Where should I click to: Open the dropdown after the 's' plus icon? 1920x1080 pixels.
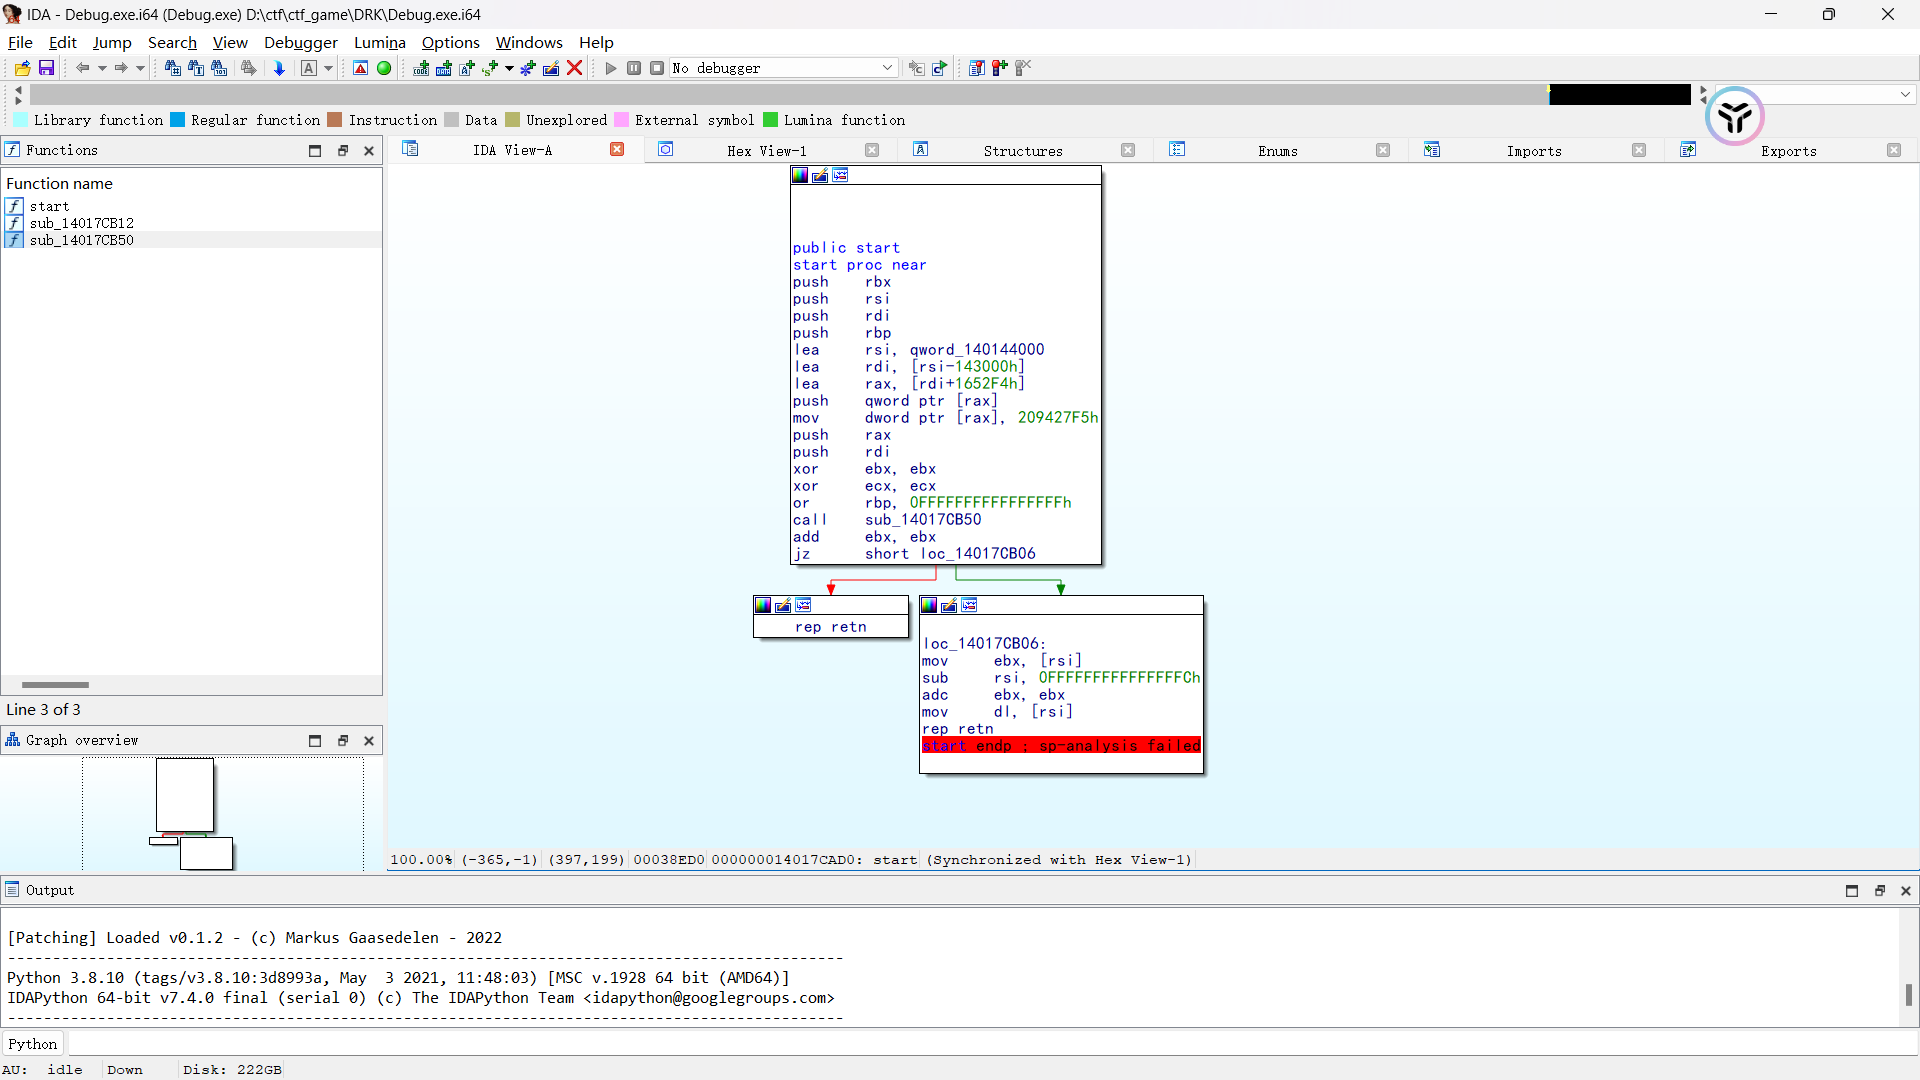[x=509, y=68]
